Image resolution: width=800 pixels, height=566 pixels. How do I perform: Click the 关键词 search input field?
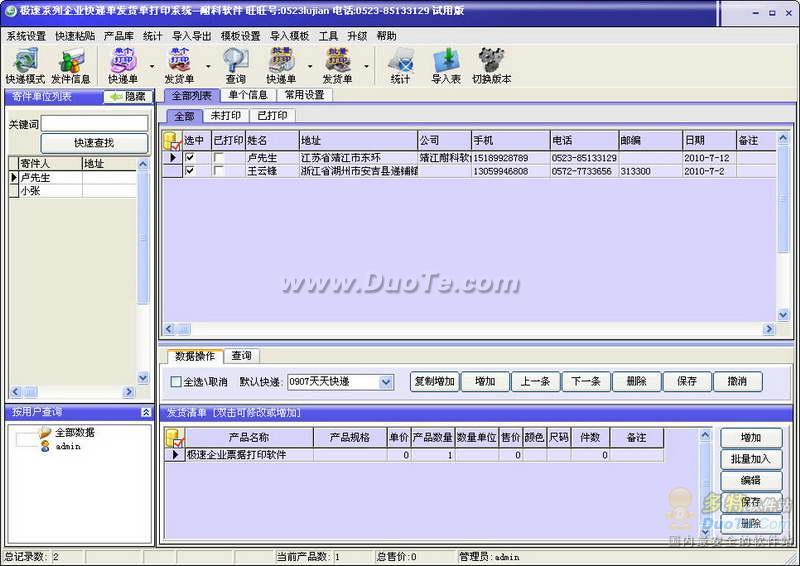coord(94,124)
